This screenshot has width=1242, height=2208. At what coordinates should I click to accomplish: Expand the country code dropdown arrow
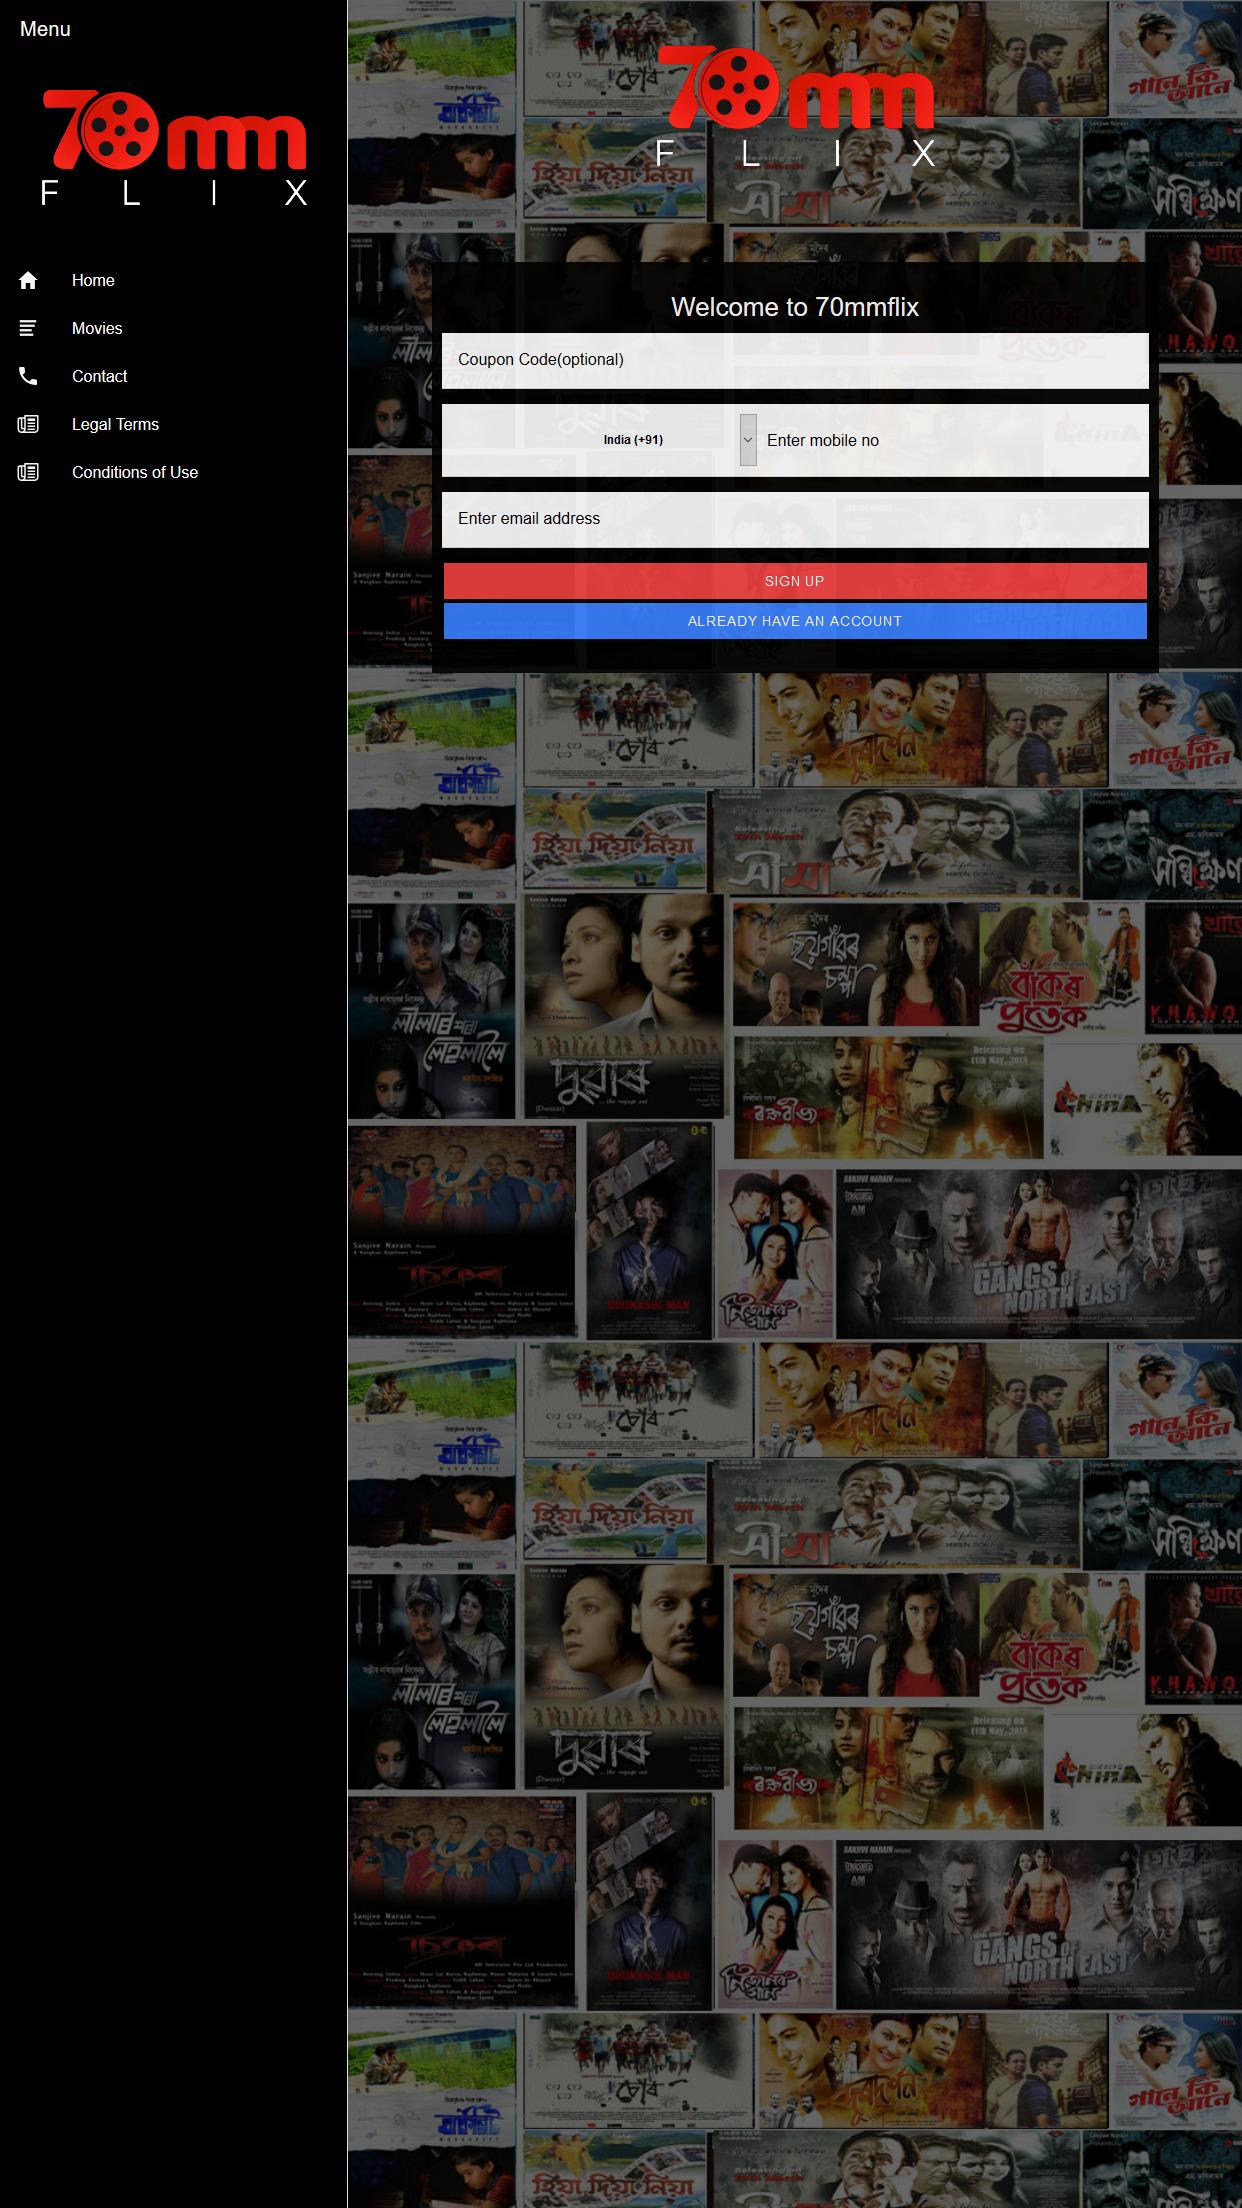point(748,440)
